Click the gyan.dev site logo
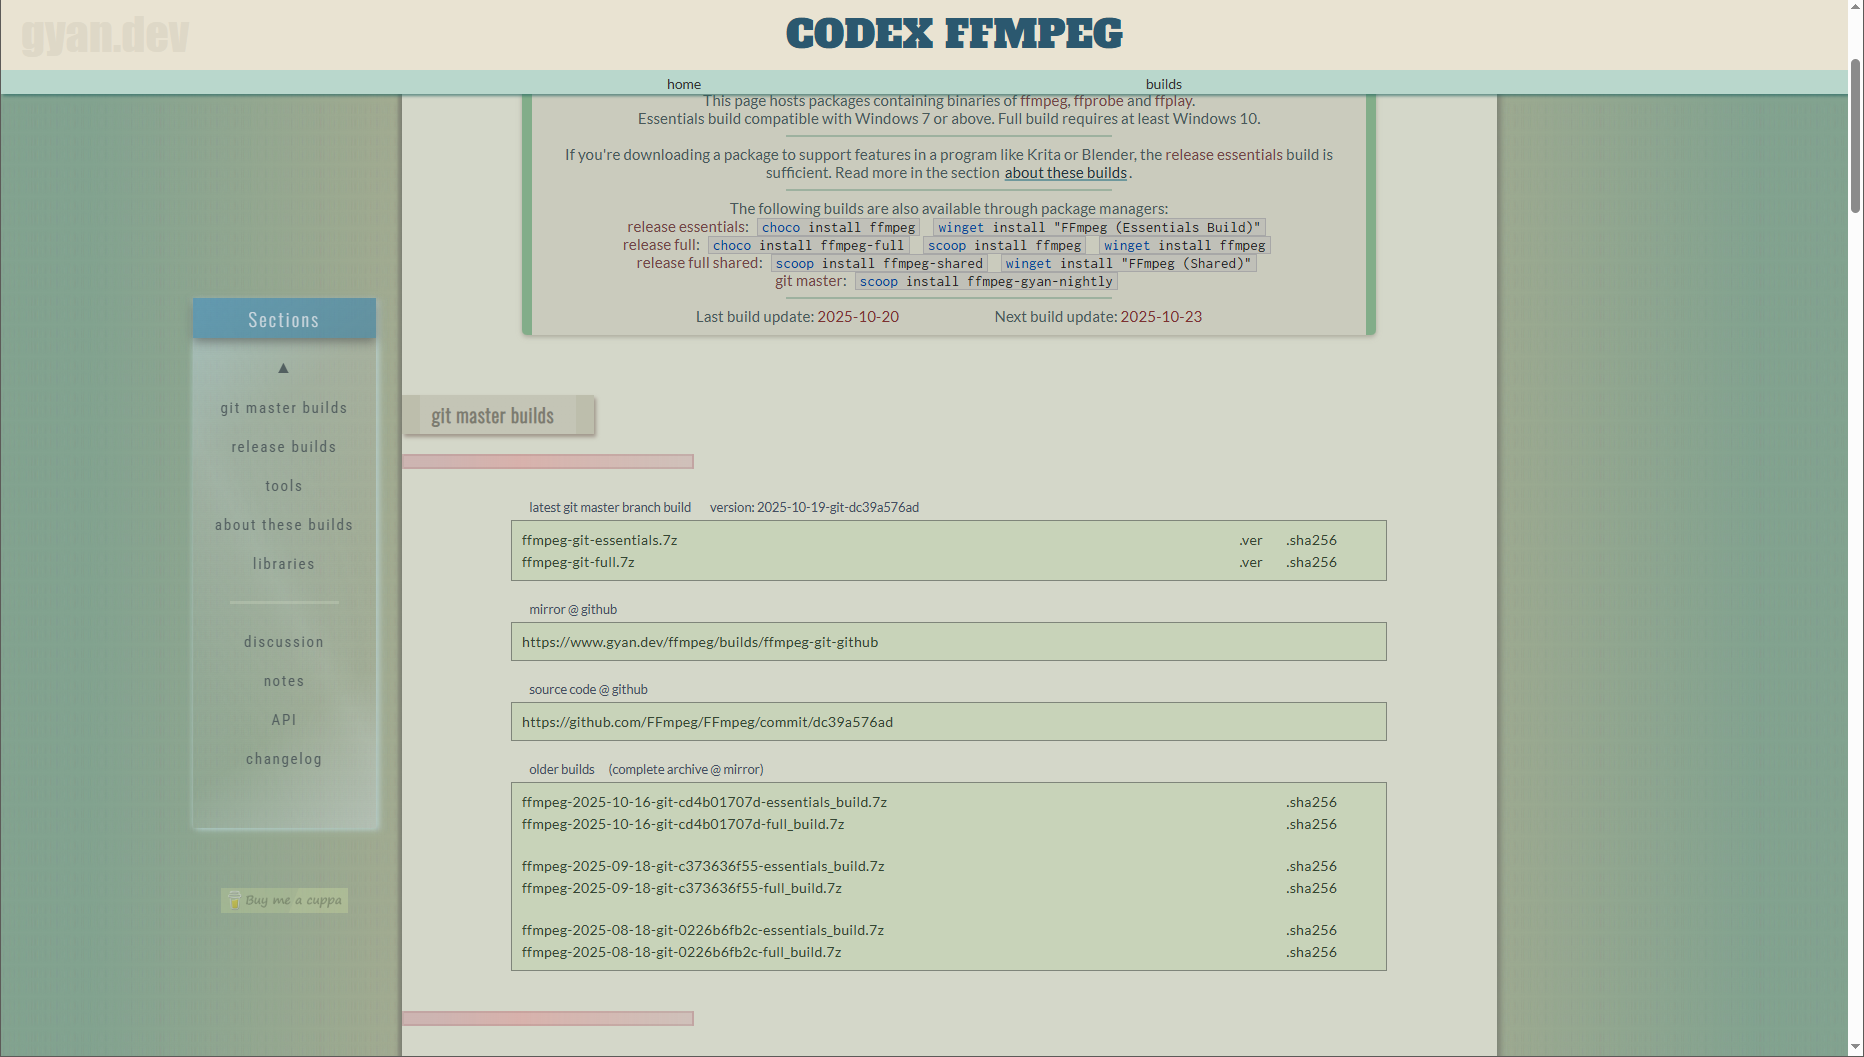The height and width of the screenshot is (1057, 1864). point(105,35)
